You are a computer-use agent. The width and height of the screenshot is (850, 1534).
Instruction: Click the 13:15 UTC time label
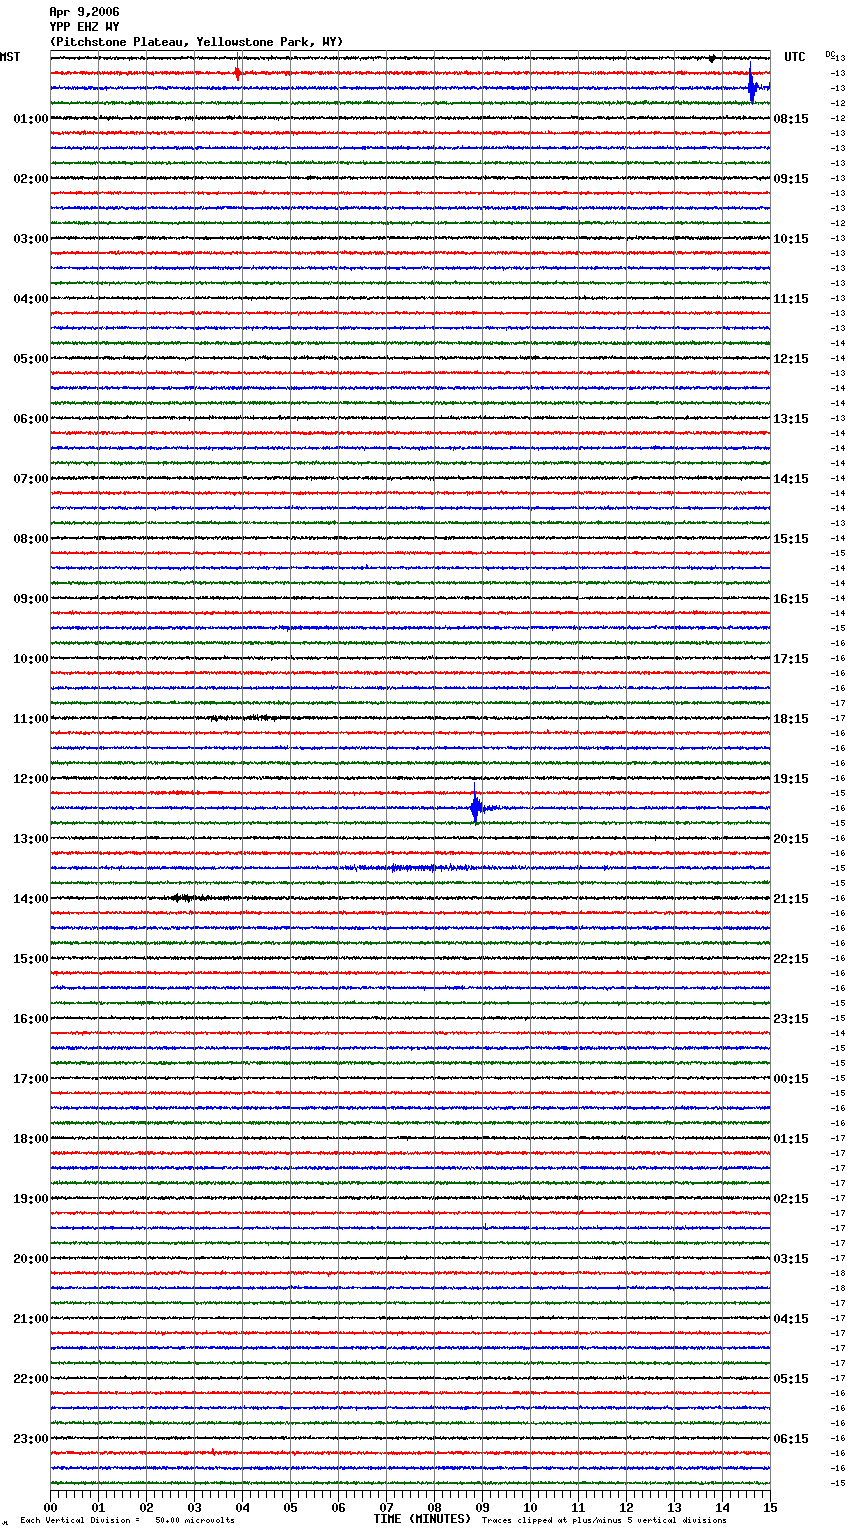(x=791, y=419)
